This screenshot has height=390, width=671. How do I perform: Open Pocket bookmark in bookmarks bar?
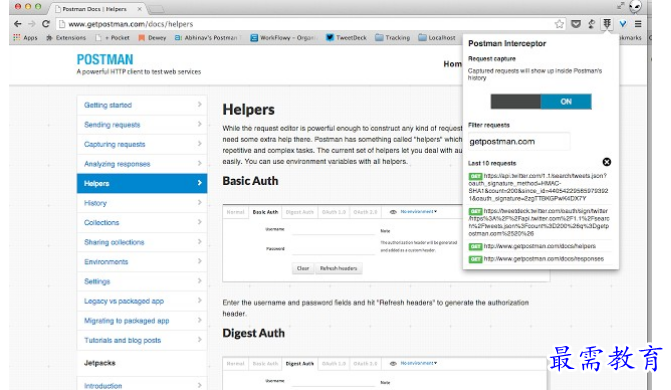(112, 38)
